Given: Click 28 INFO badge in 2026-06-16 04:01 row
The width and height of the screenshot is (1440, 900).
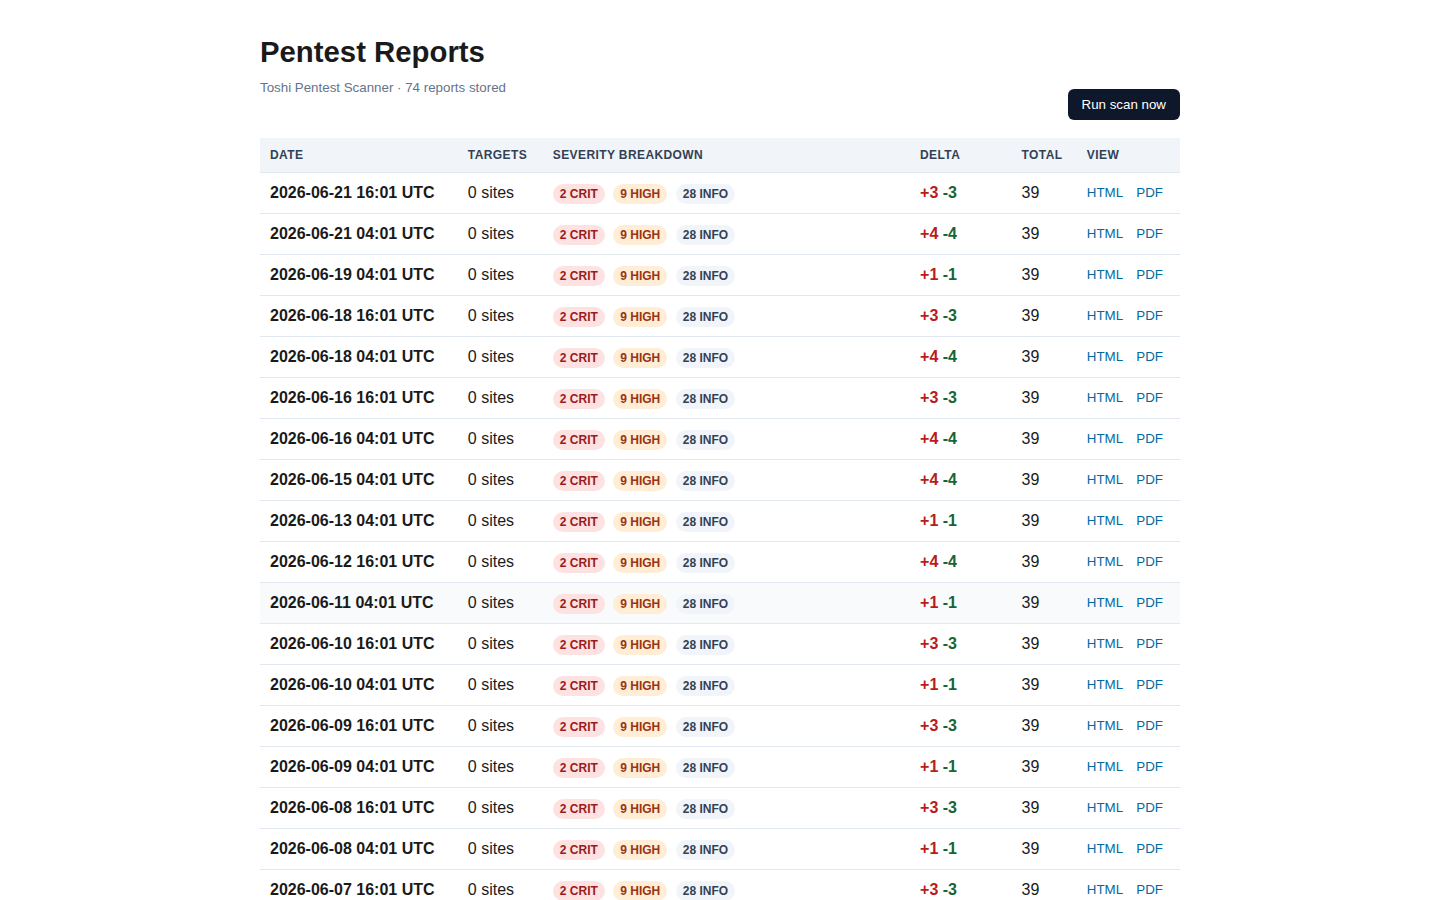Looking at the screenshot, I should (x=705, y=439).
